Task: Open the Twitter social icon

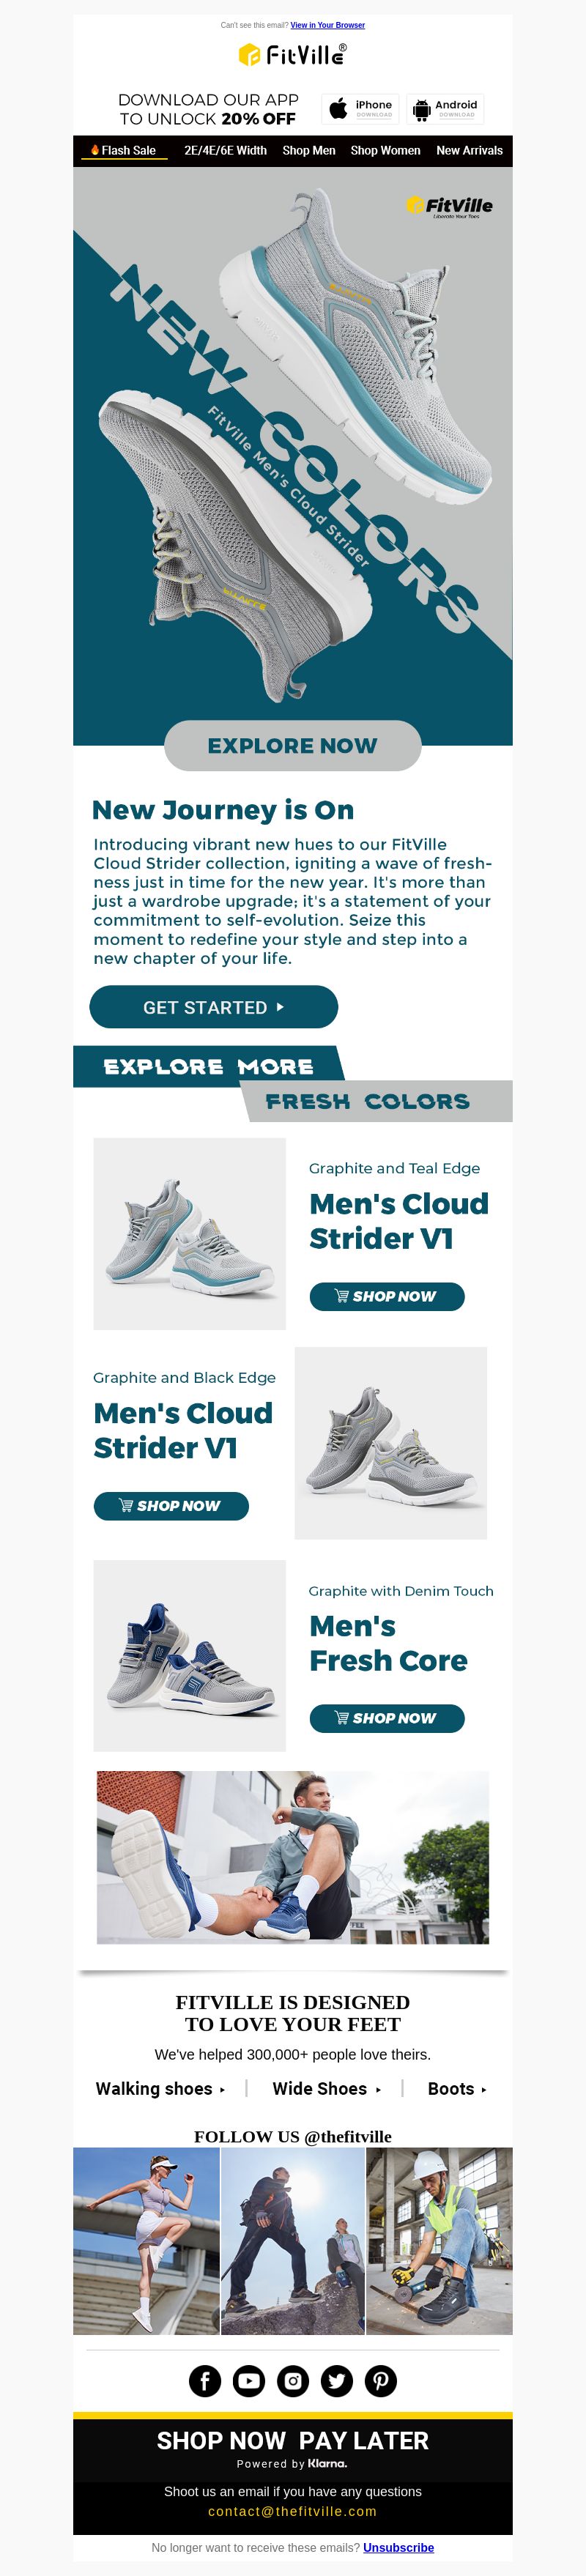Action: click(337, 2381)
